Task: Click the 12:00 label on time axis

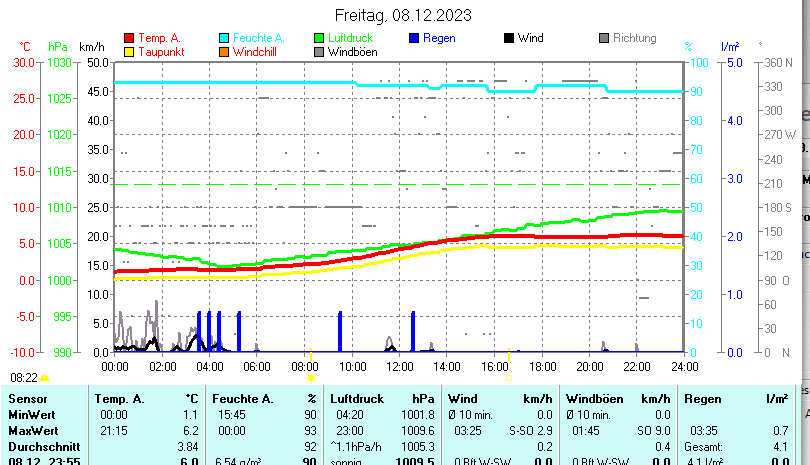Action: tap(399, 367)
